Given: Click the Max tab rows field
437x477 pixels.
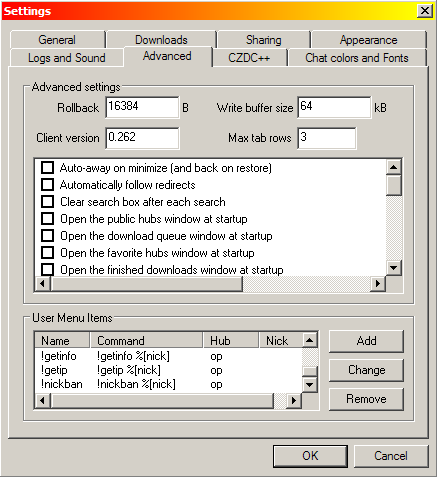Looking at the screenshot, I should point(327,138).
